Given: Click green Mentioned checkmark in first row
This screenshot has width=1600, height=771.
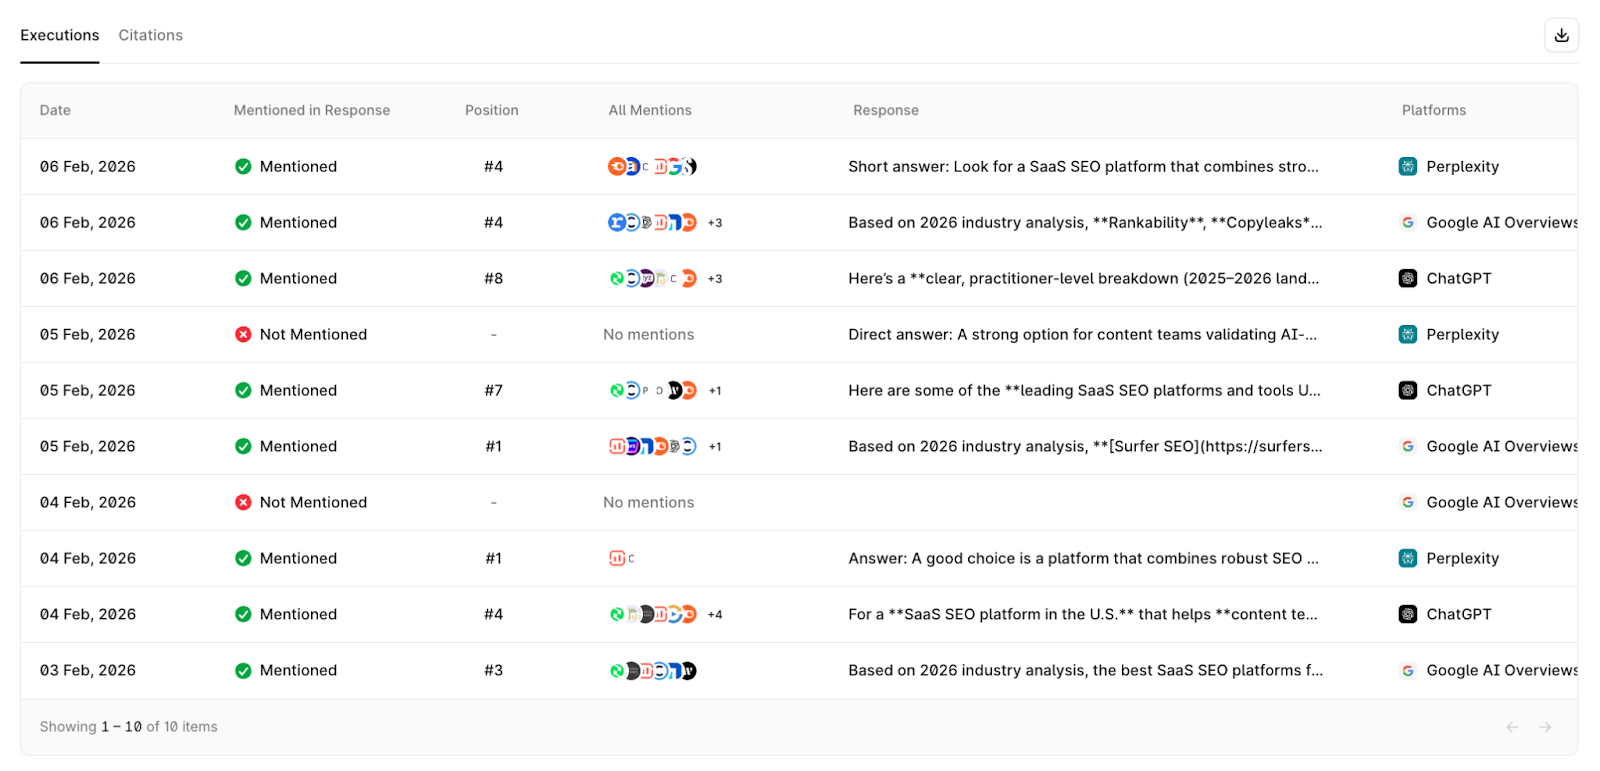Looking at the screenshot, I should click(x=243, y=167).
